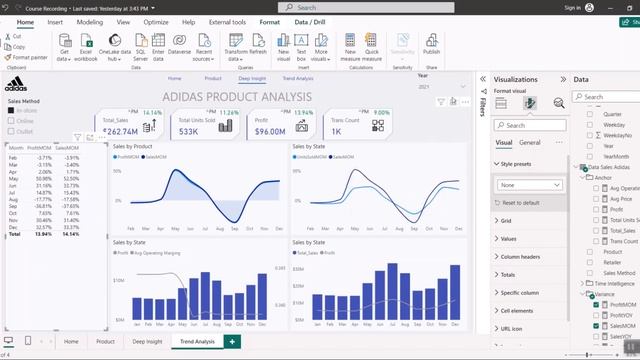Open the Year slicer dropdown
Screen dimensions: 640x360
point(463,87)
